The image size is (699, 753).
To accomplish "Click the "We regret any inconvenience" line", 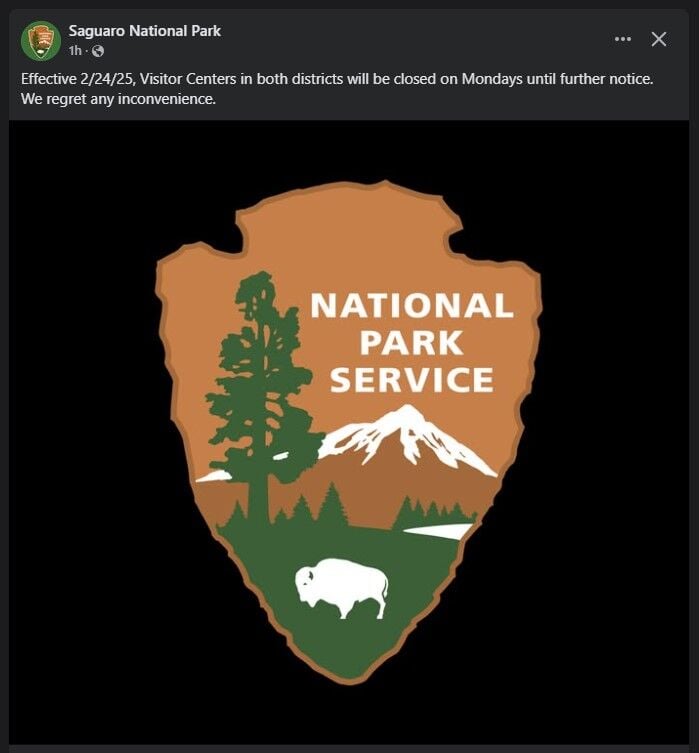I will 118,99.
